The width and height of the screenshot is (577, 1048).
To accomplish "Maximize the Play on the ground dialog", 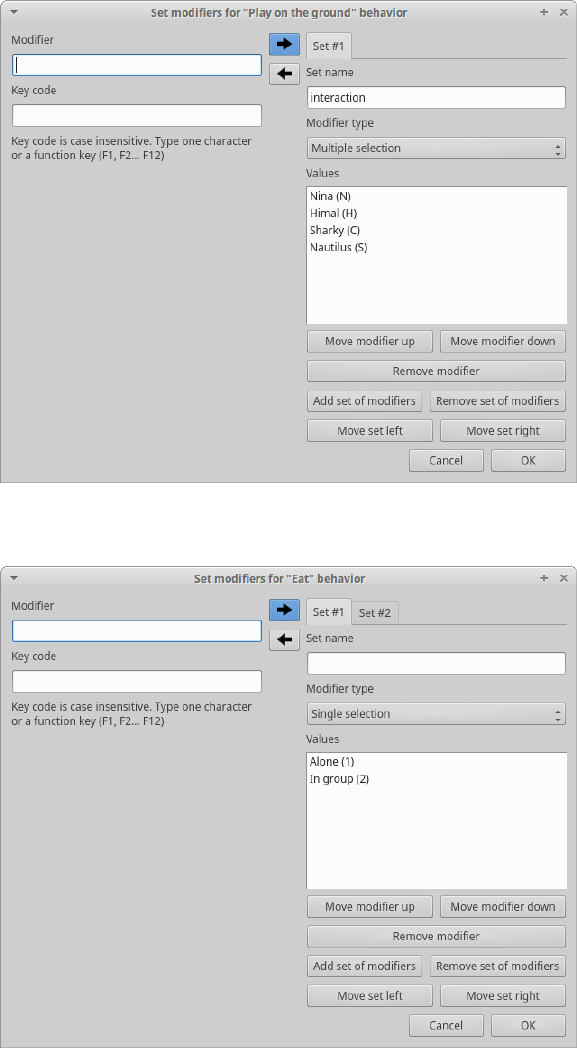I will (x=544, y=12).
